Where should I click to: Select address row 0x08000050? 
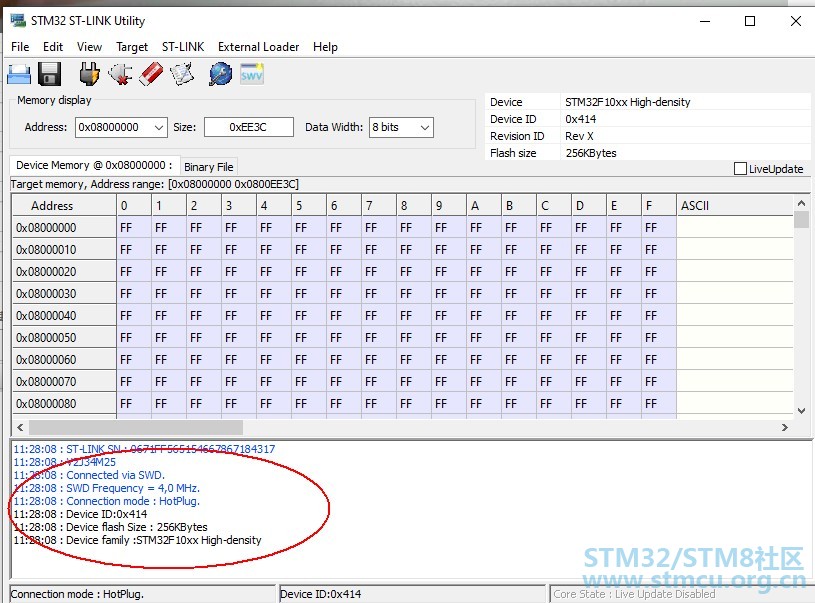click(64, 337)
